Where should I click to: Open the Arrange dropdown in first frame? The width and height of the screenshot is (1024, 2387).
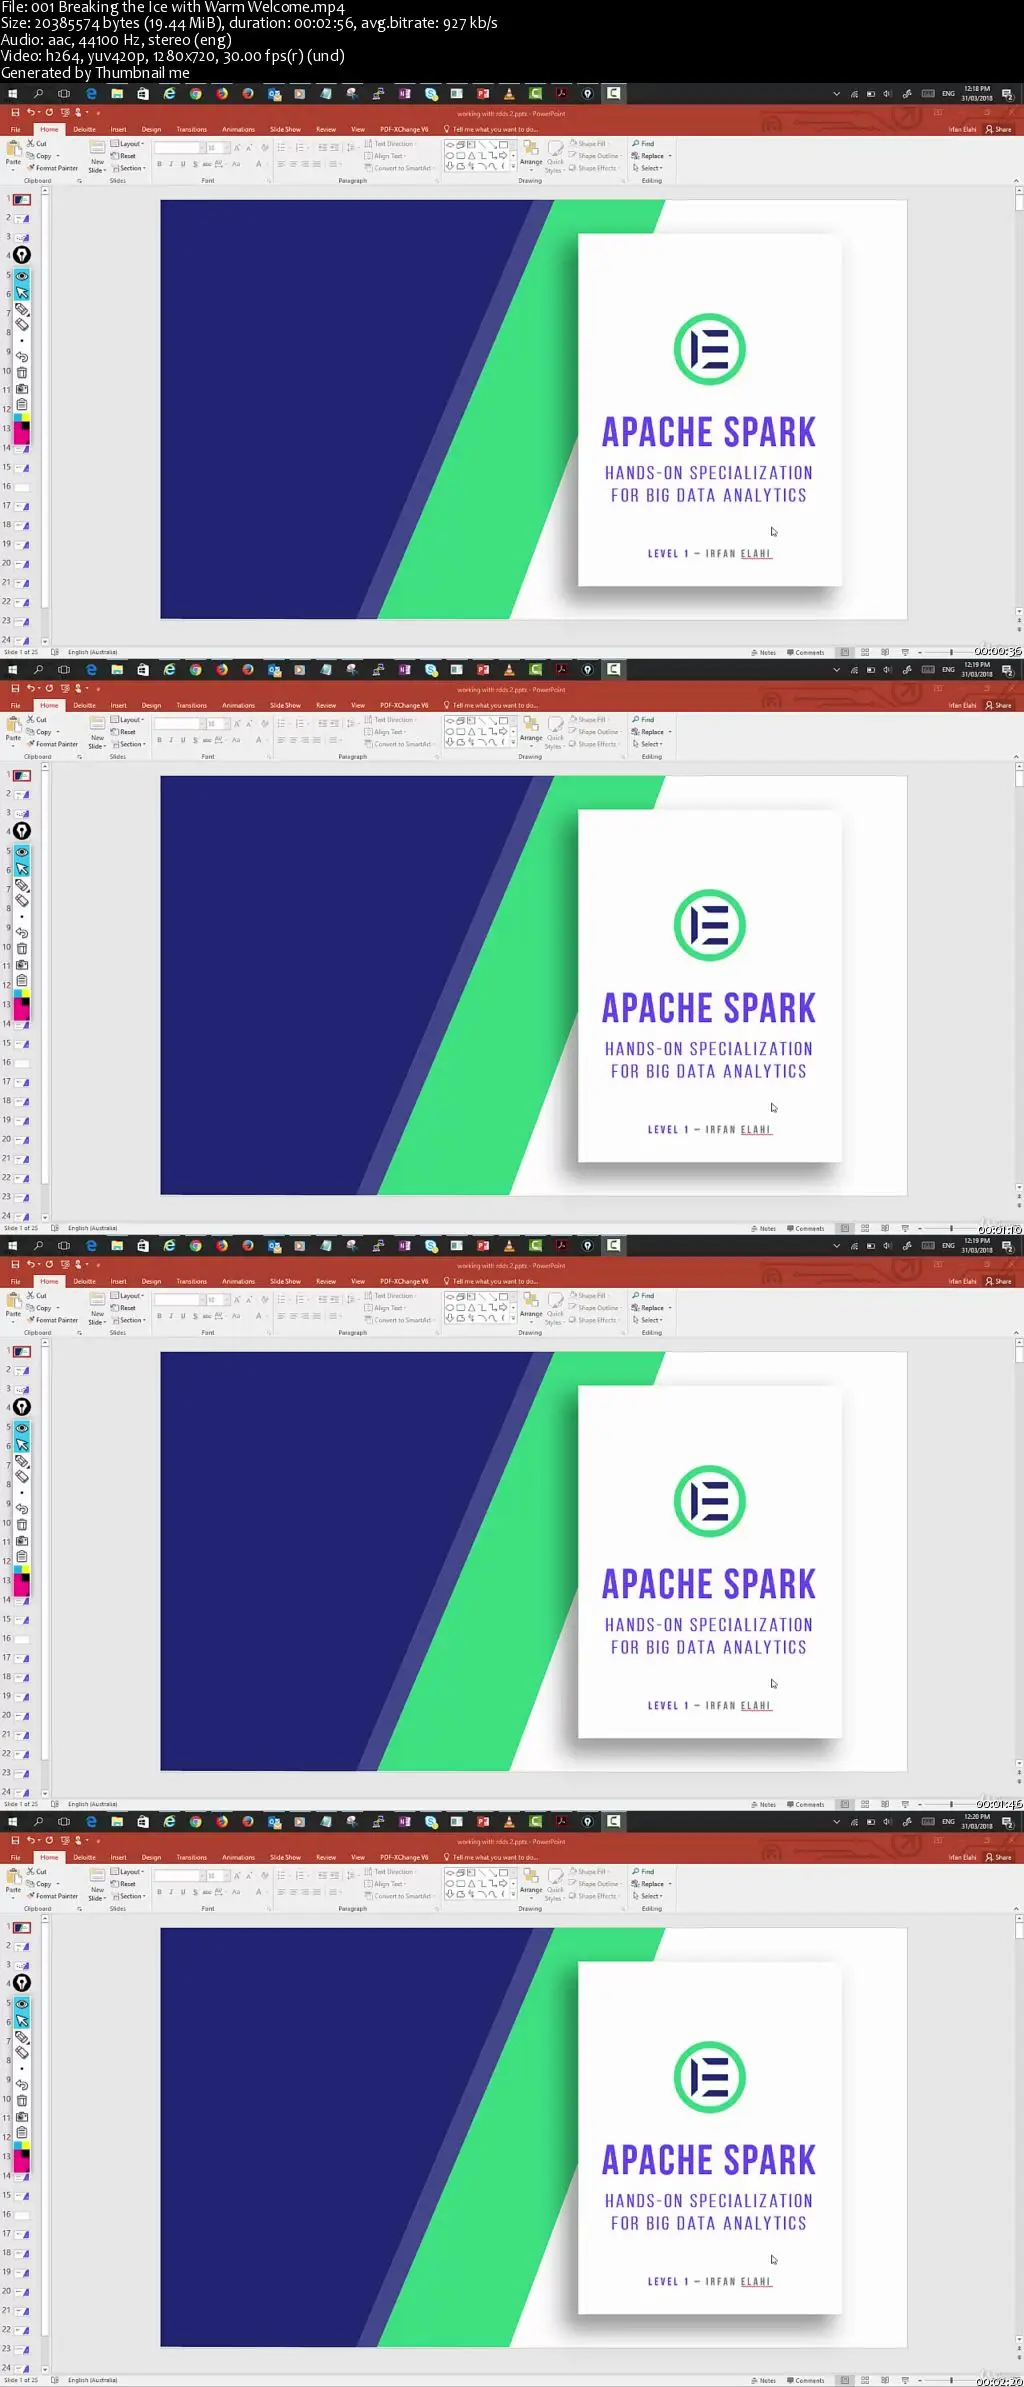pyautogui.click(x=531, y=155)
